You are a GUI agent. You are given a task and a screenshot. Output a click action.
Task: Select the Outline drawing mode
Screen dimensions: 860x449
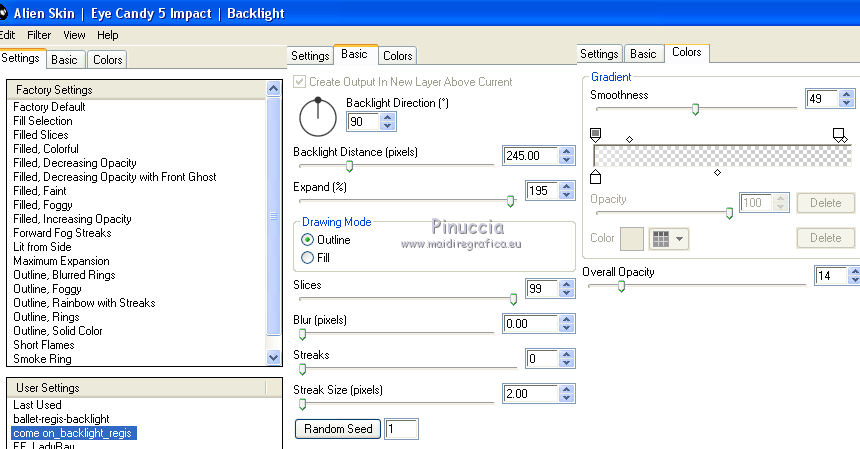308,240
